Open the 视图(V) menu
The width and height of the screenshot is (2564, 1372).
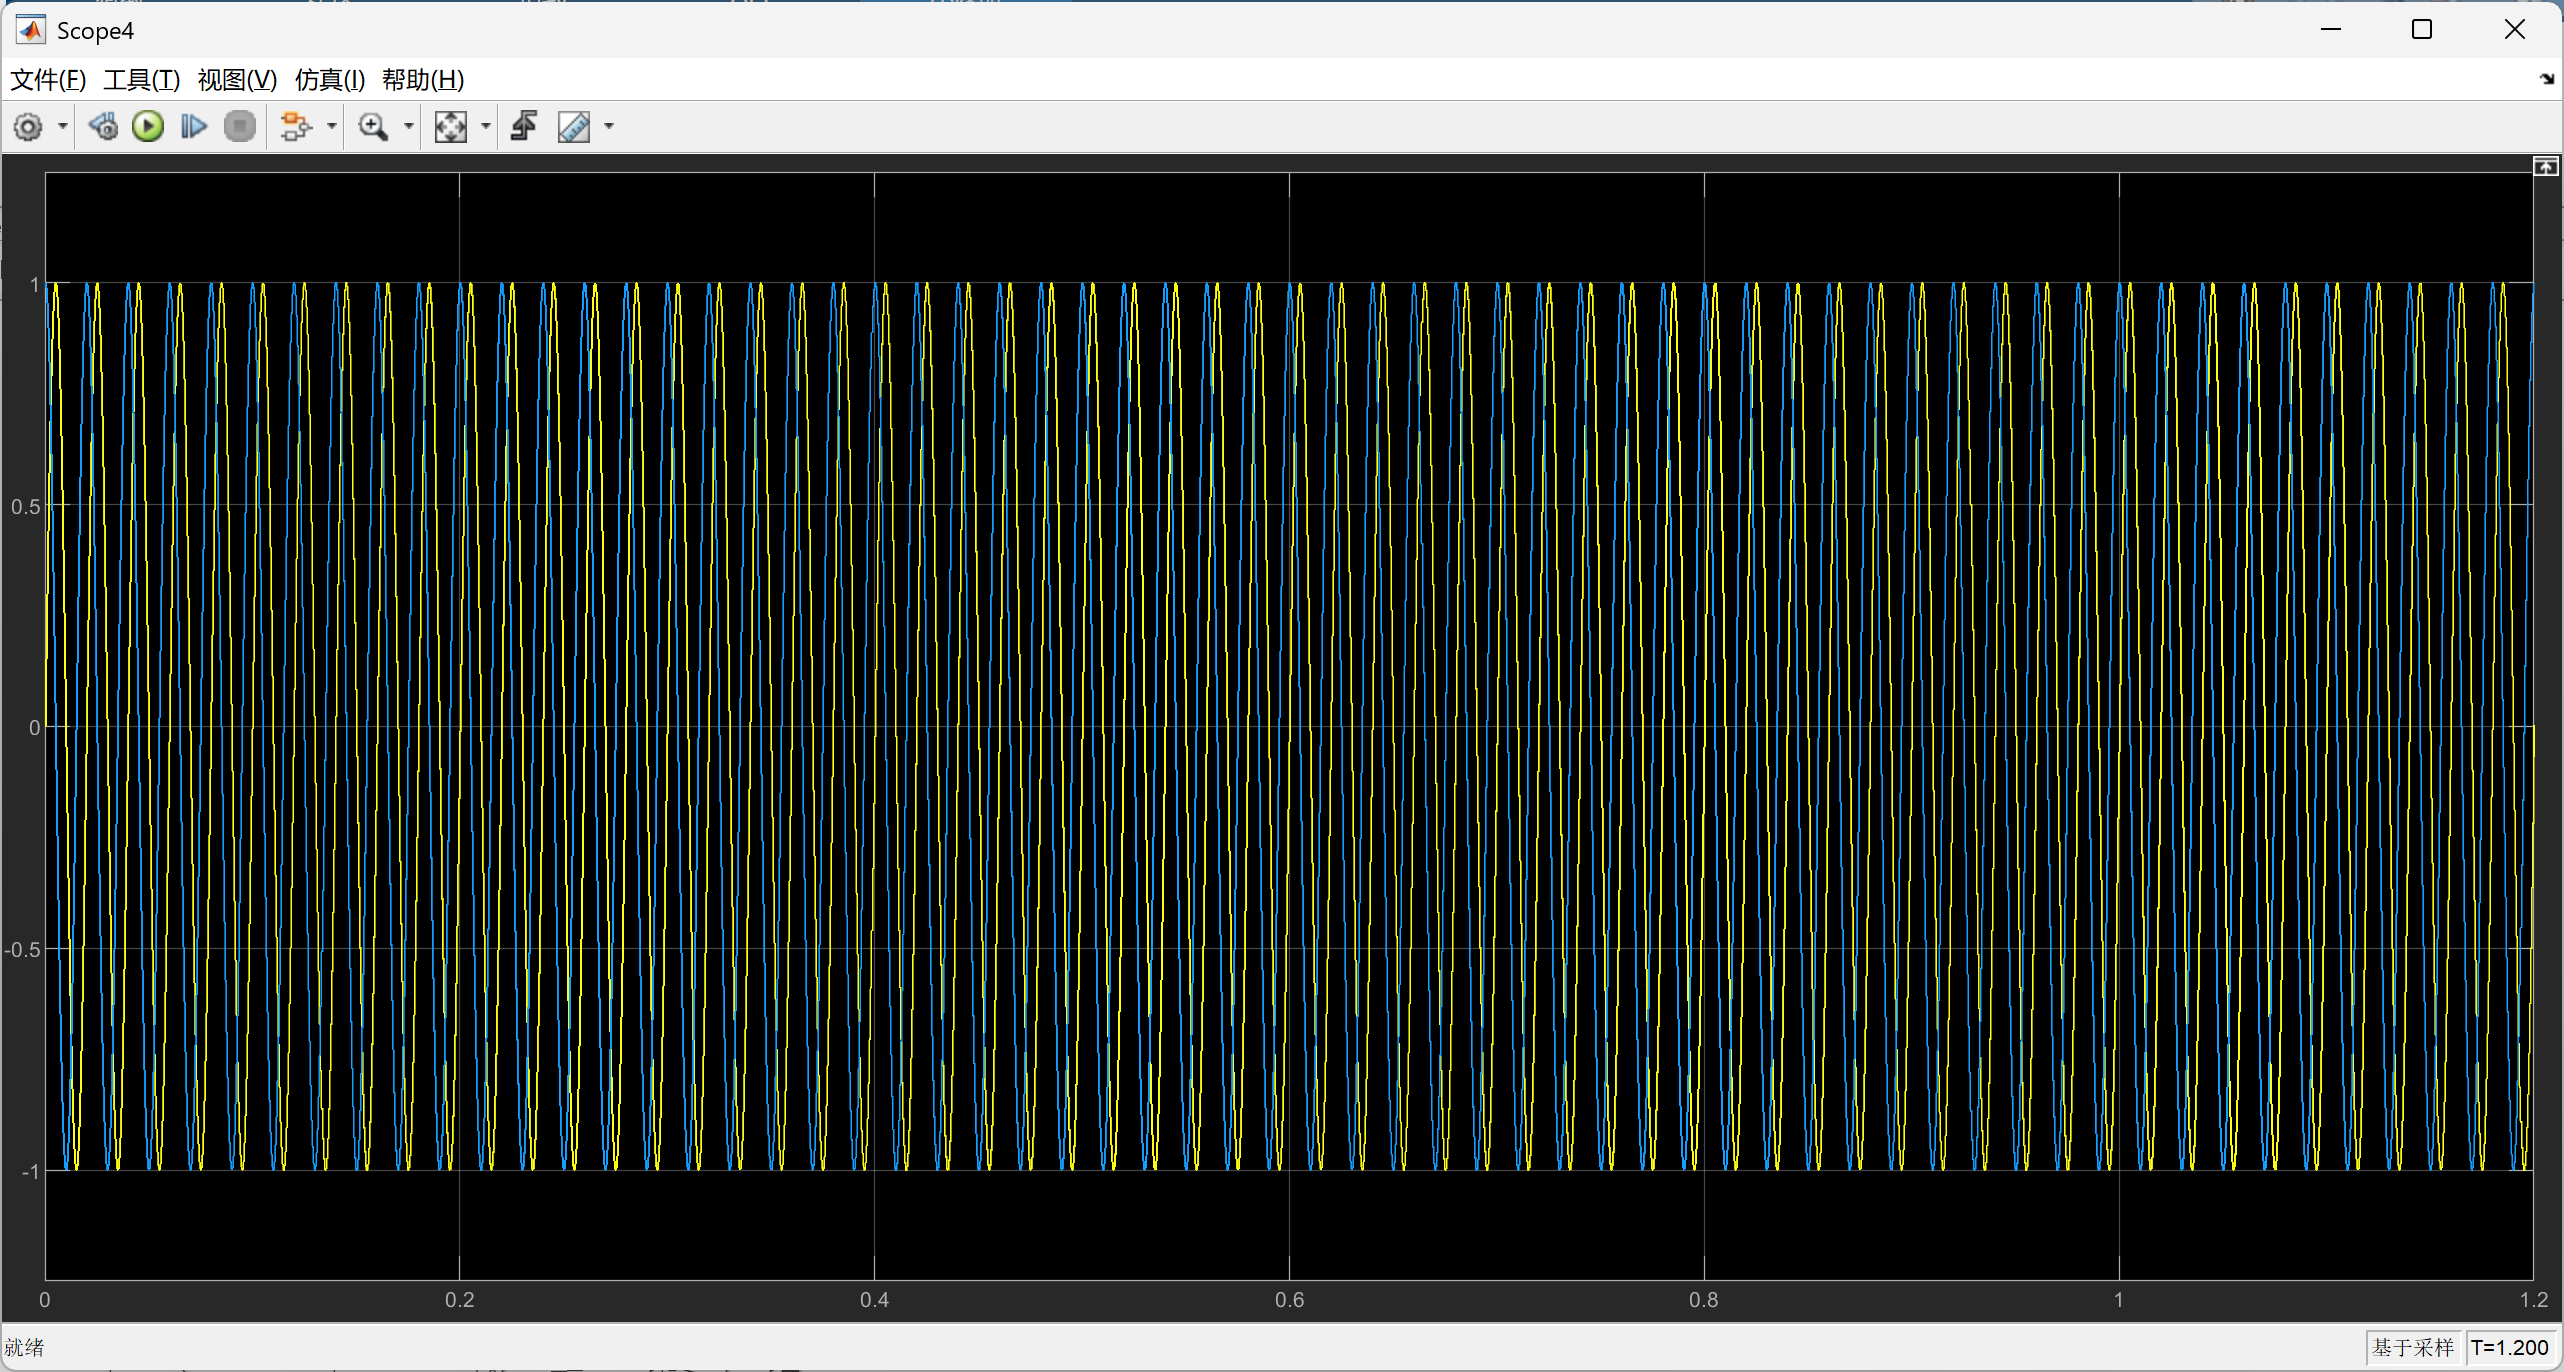pos(237,80)
